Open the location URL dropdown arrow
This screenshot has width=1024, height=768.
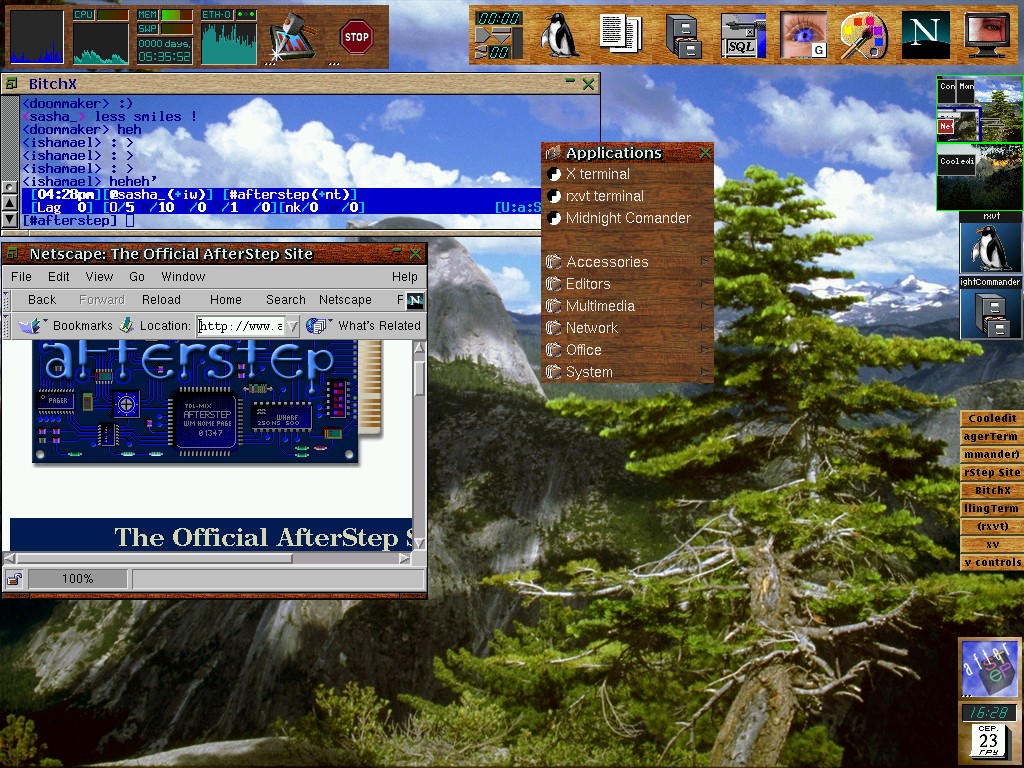pos(291,326)
